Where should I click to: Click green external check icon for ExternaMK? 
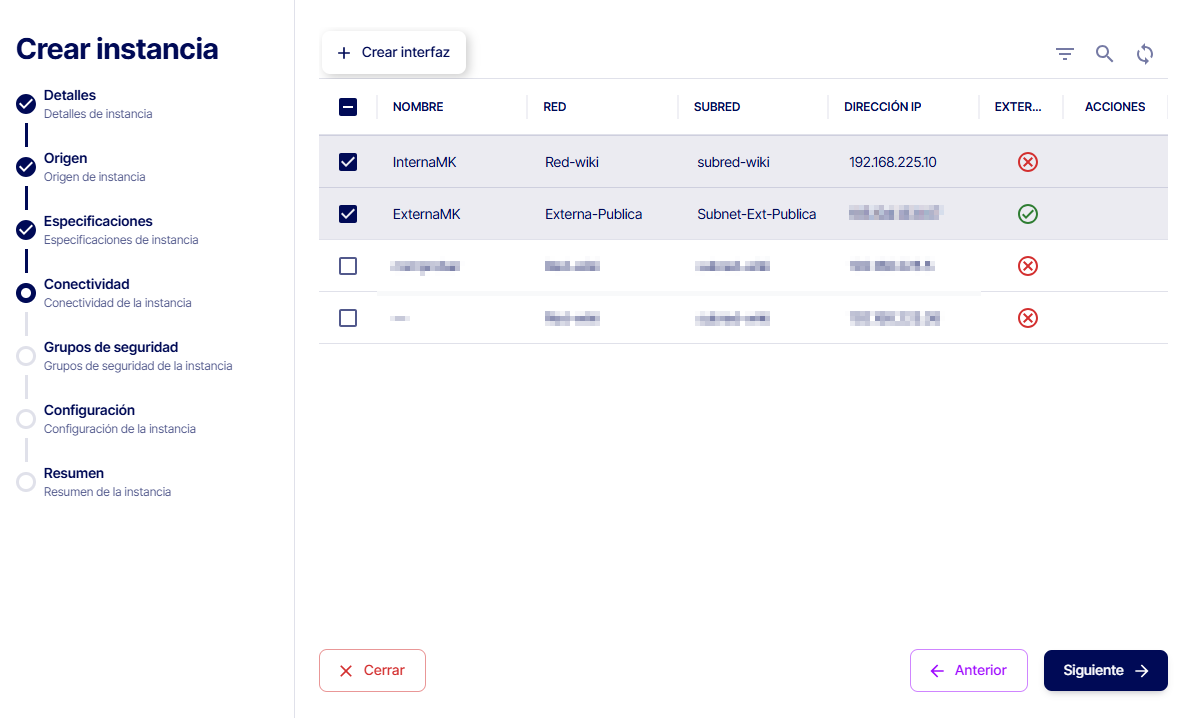coord(1027,214)
